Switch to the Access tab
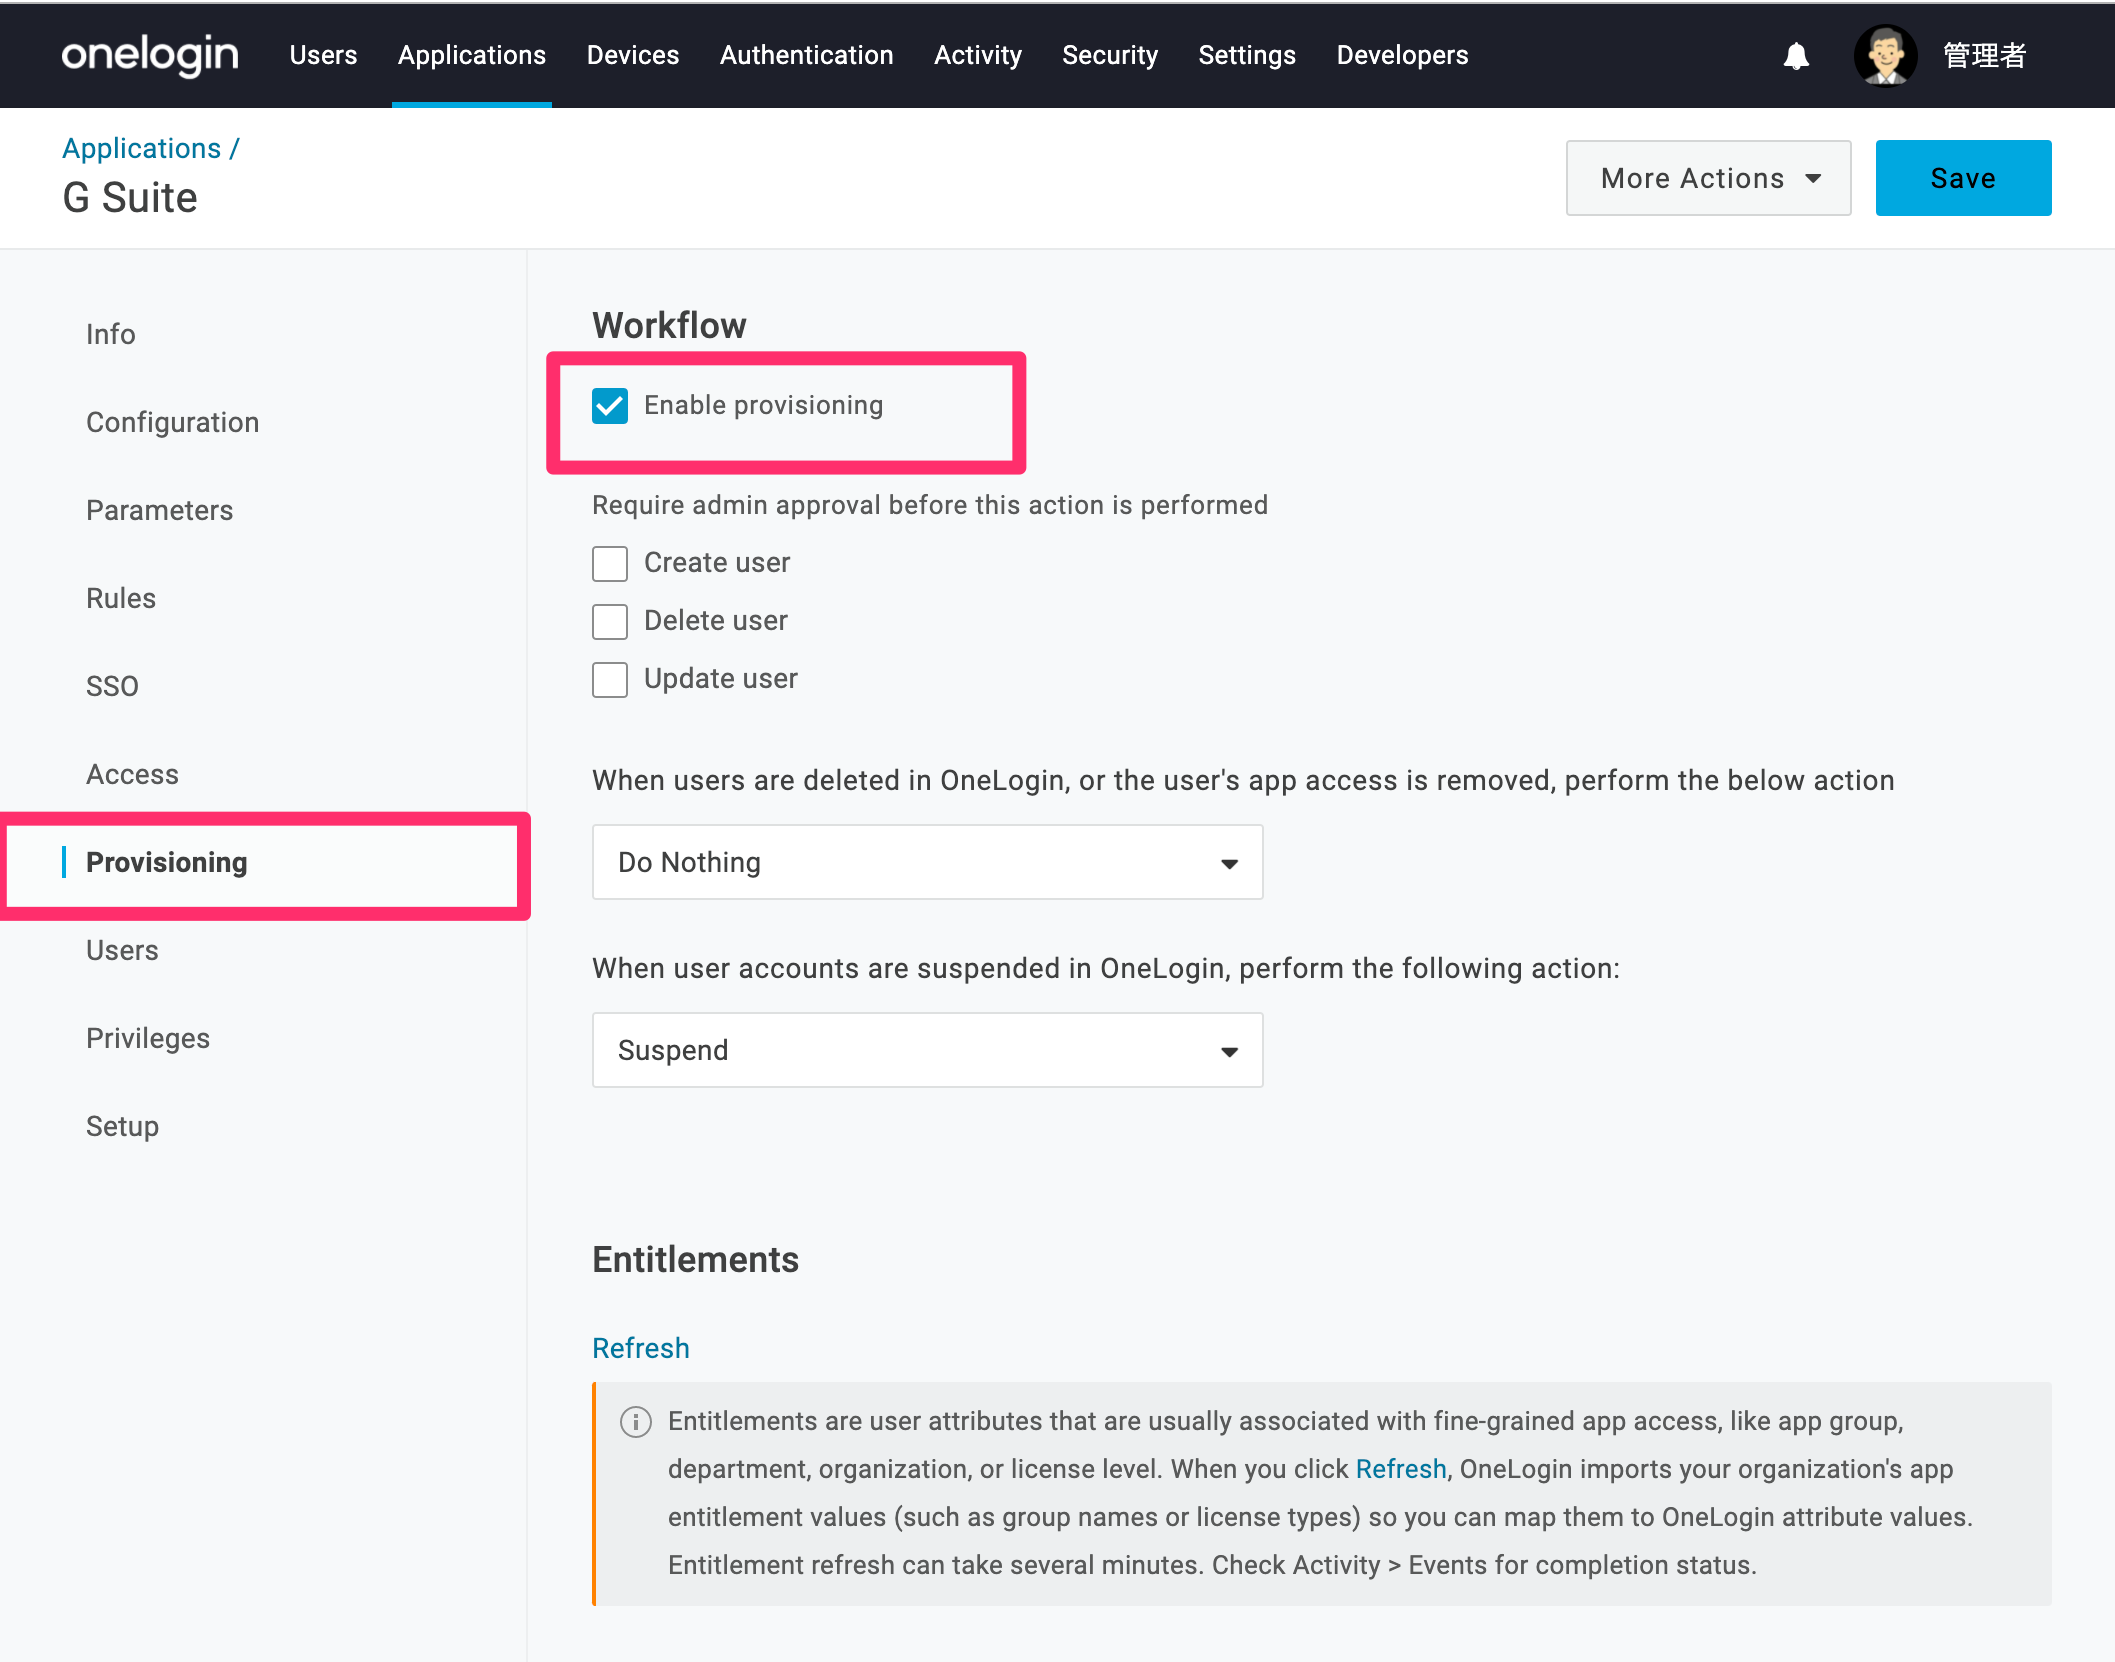2115x1662 pixels. [133, 774]
